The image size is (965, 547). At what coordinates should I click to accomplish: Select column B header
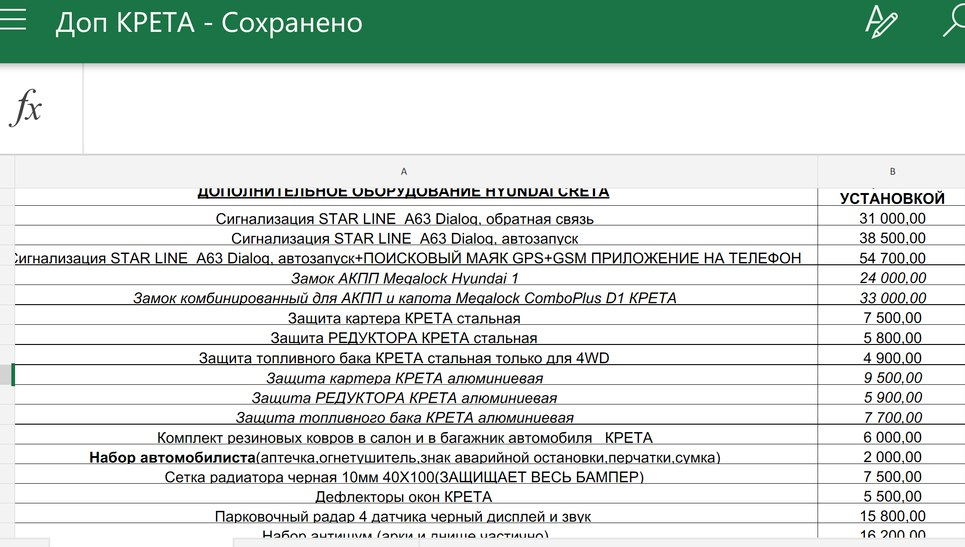(x=892, y=172)
